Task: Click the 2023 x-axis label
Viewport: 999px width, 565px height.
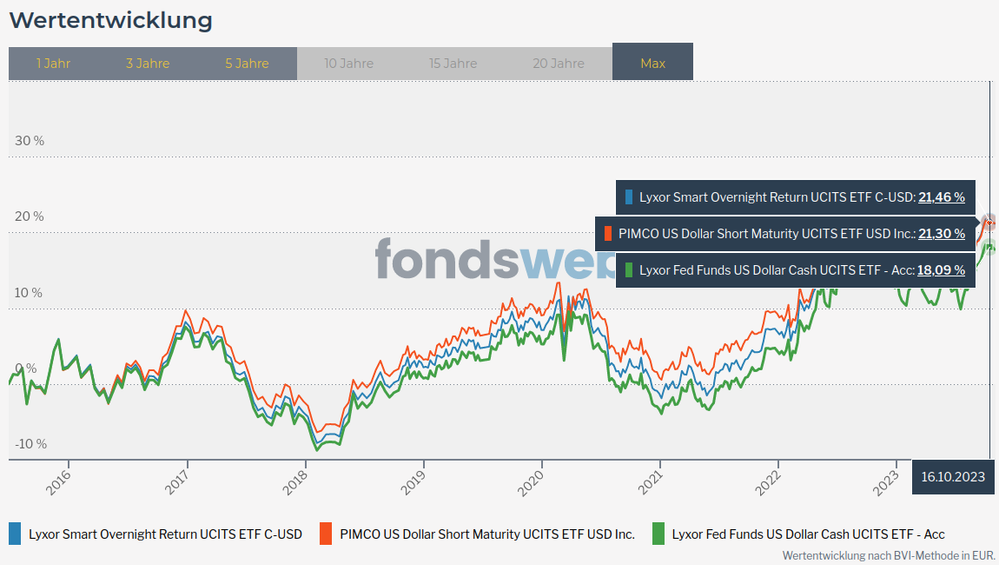Action: click(886, 483)
